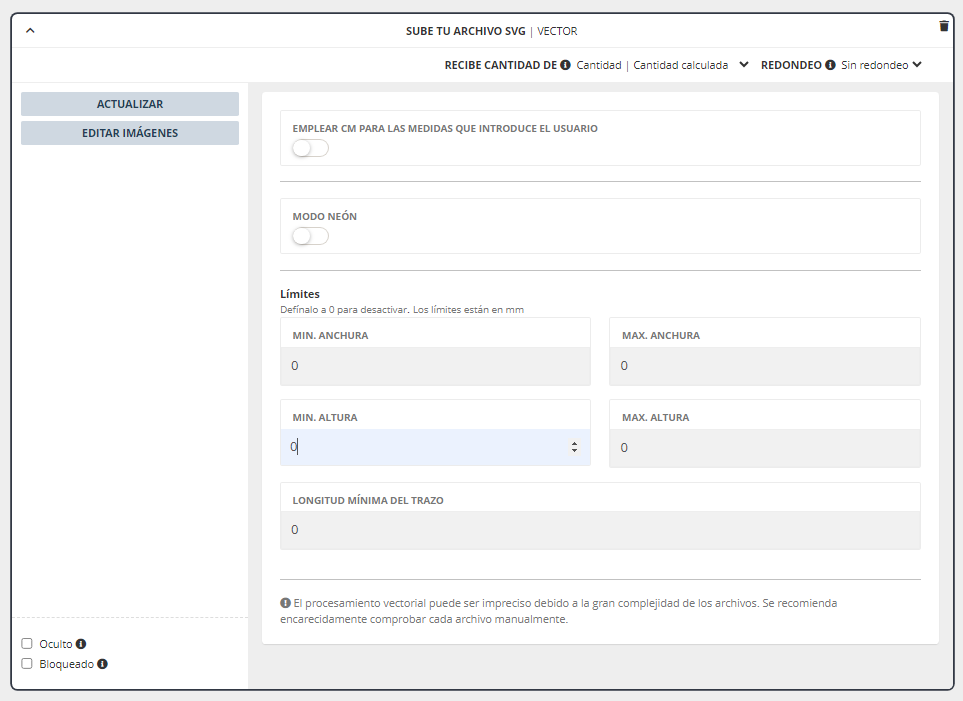Click the Longitud mínima del trazo field

click(x=600, y=530)
